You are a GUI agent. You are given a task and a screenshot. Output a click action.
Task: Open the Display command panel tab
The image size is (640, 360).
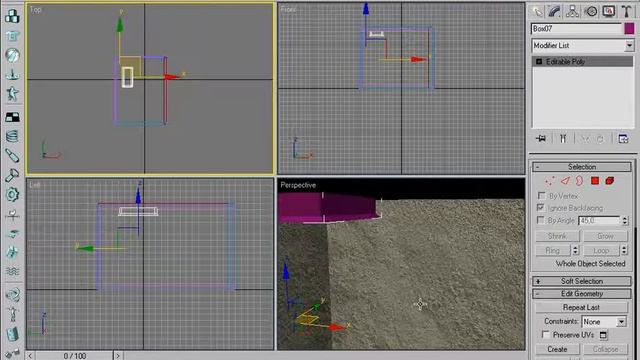(609, 11)
